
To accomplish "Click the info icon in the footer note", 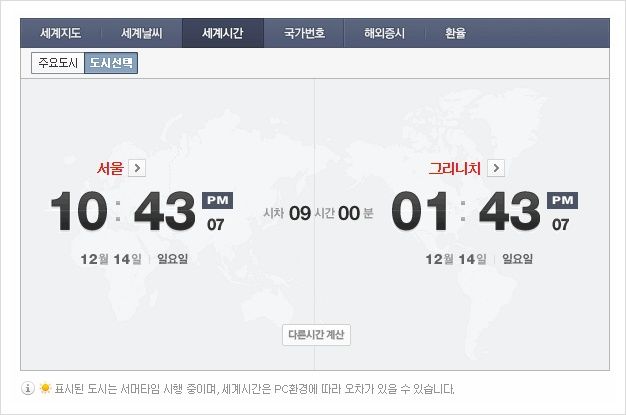I will pos(28,388).
